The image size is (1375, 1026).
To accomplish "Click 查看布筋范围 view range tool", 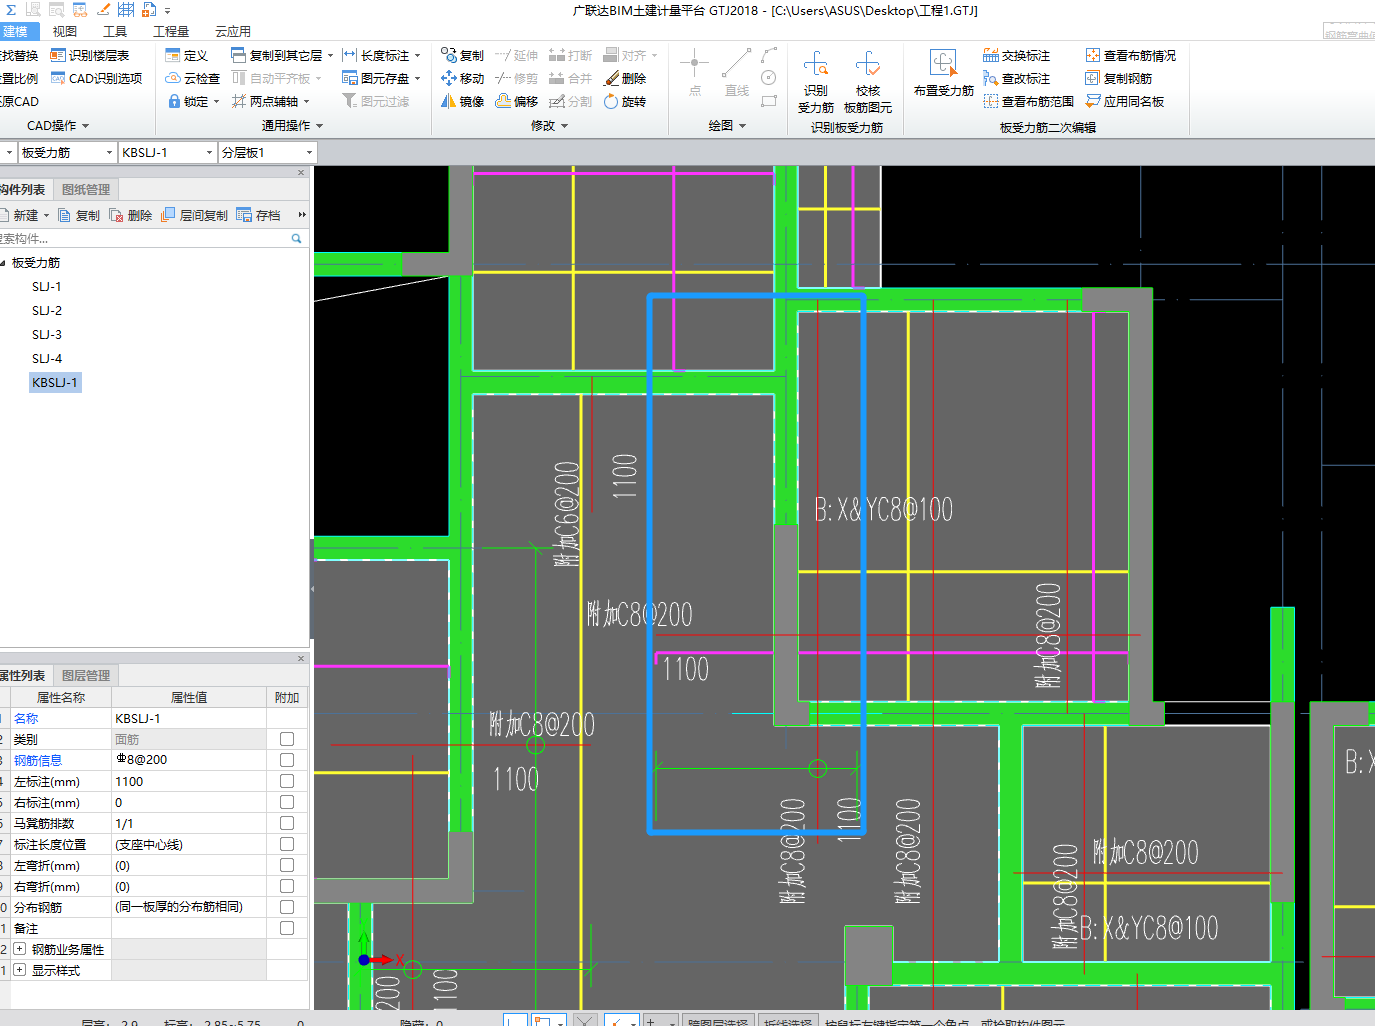I will pos(1028,101).
